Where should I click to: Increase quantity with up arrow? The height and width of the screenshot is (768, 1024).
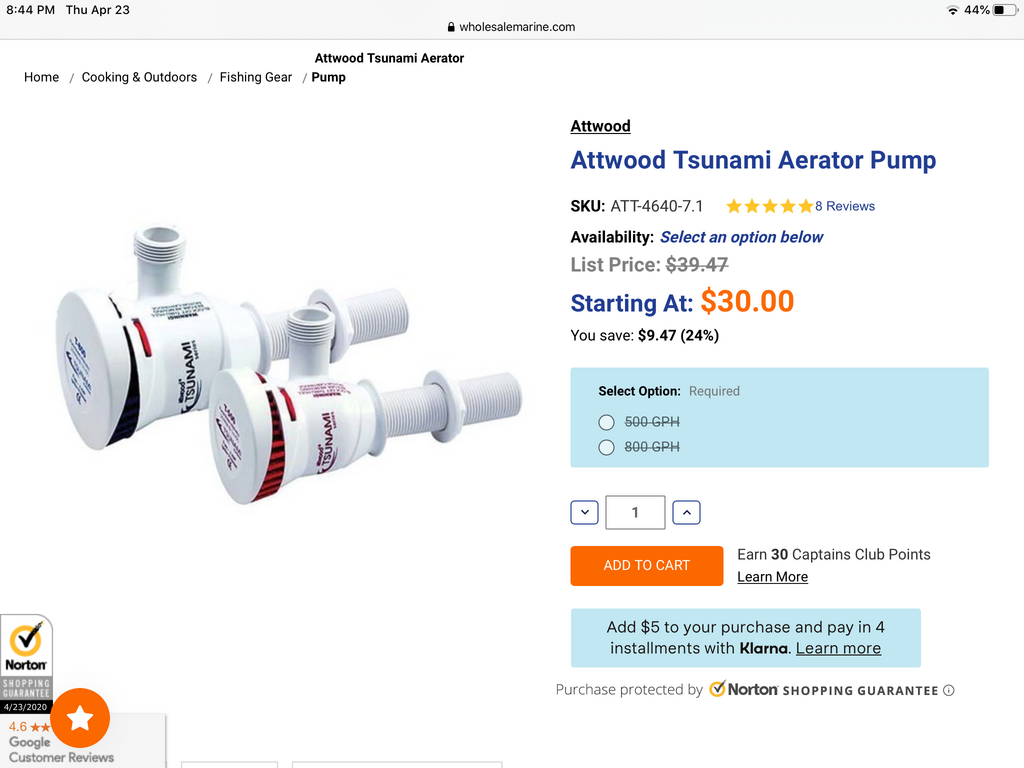pyautogui.click(x=686, y=513)
